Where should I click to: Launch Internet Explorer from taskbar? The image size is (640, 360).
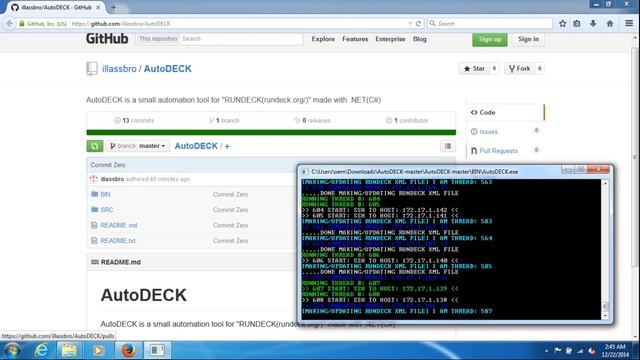(41, 350)
